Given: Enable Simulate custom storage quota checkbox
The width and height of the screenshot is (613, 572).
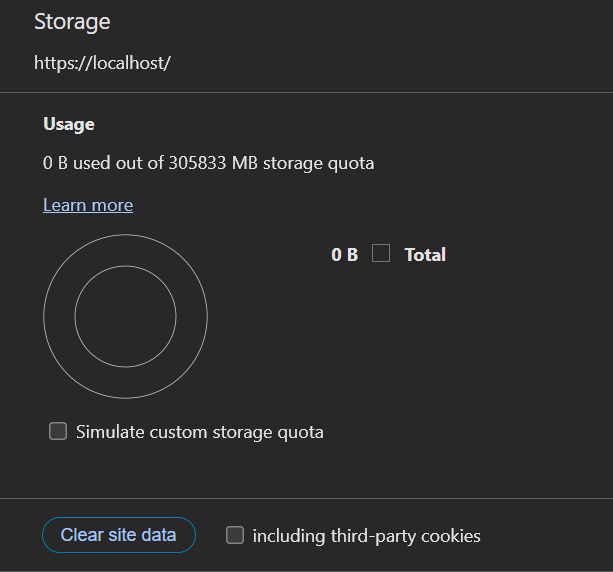Looking at the screenshot, I should tap(58, 432).
